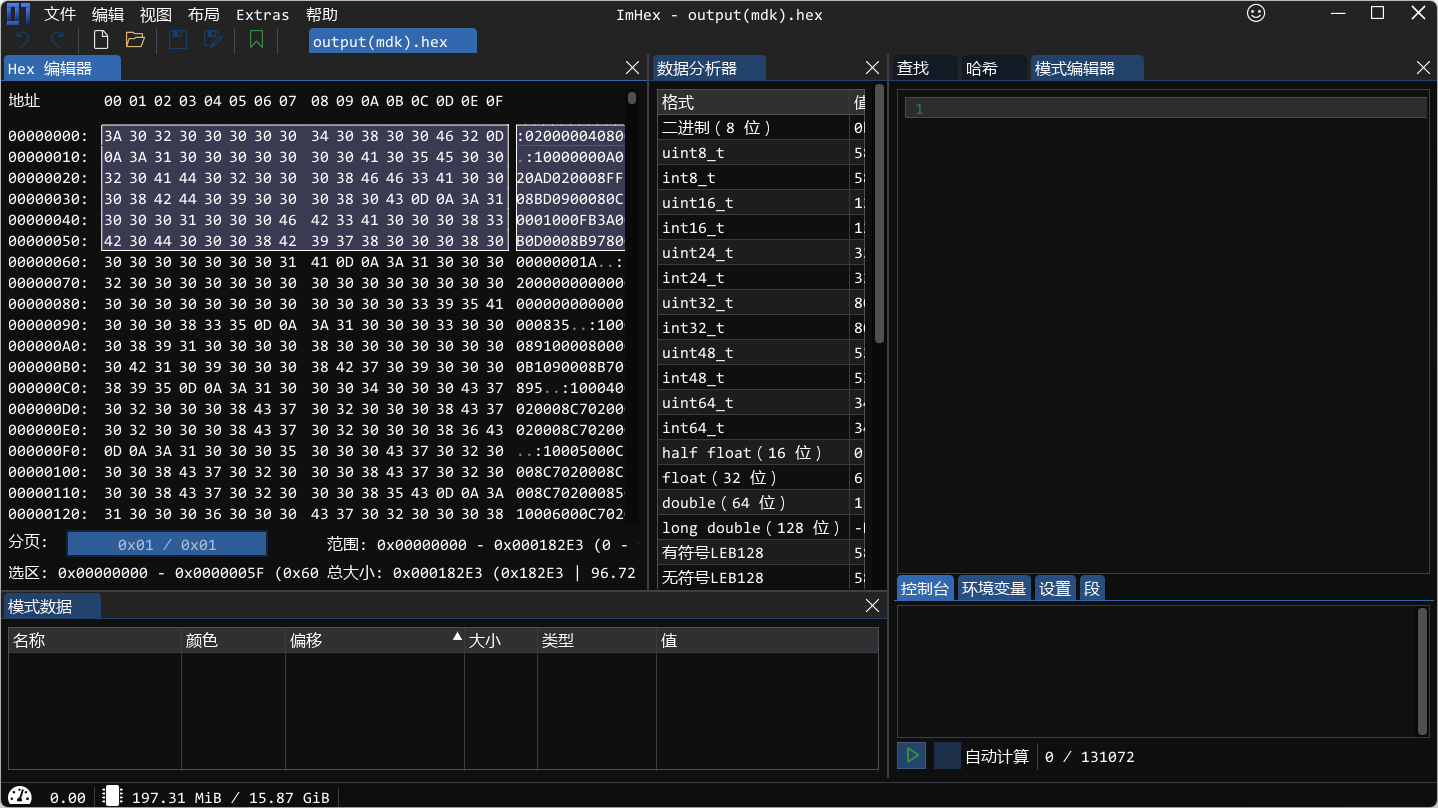This screenshot has width=1438, height=808.
Task: Click ASCII text 200000000000 at row 00000070
Action: pyautogui.click(x=570, y=283)
